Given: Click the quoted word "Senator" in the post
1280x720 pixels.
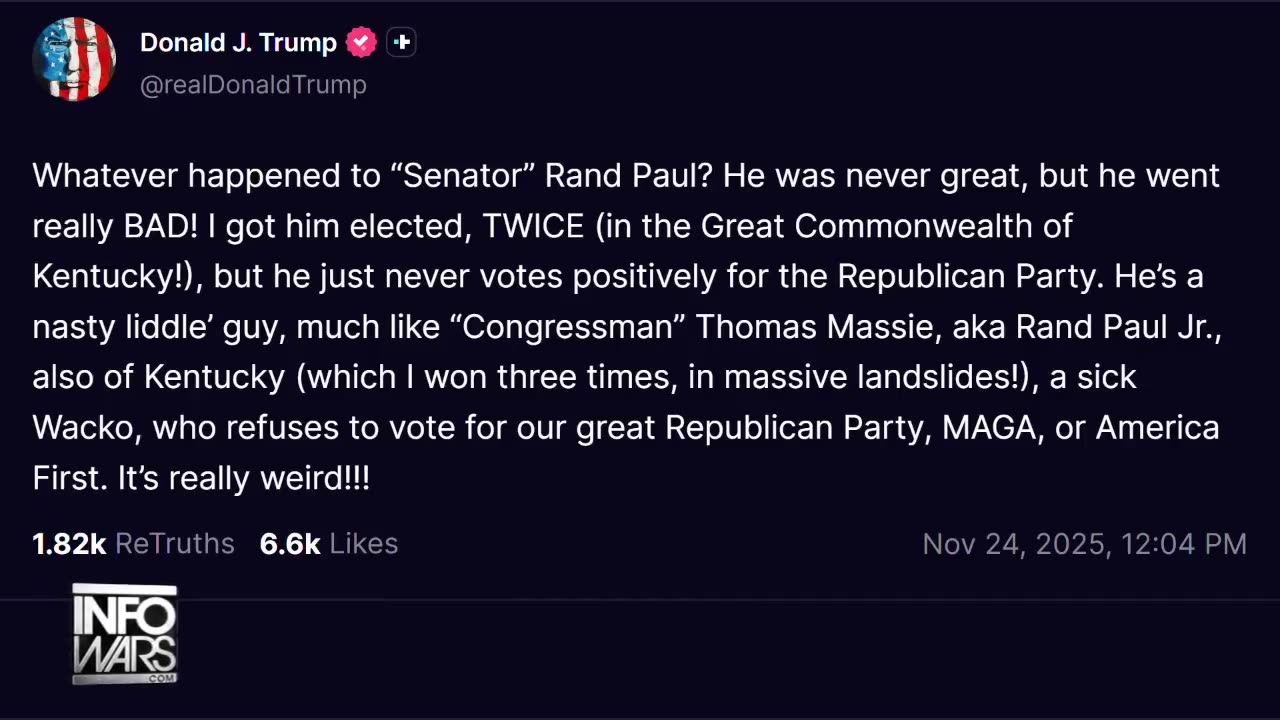Looking at the screenshot, I should (472, 176).
